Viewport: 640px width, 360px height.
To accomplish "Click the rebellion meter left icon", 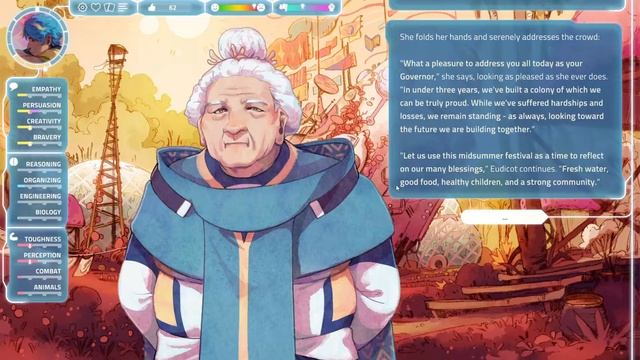I will tap(283, 7).
